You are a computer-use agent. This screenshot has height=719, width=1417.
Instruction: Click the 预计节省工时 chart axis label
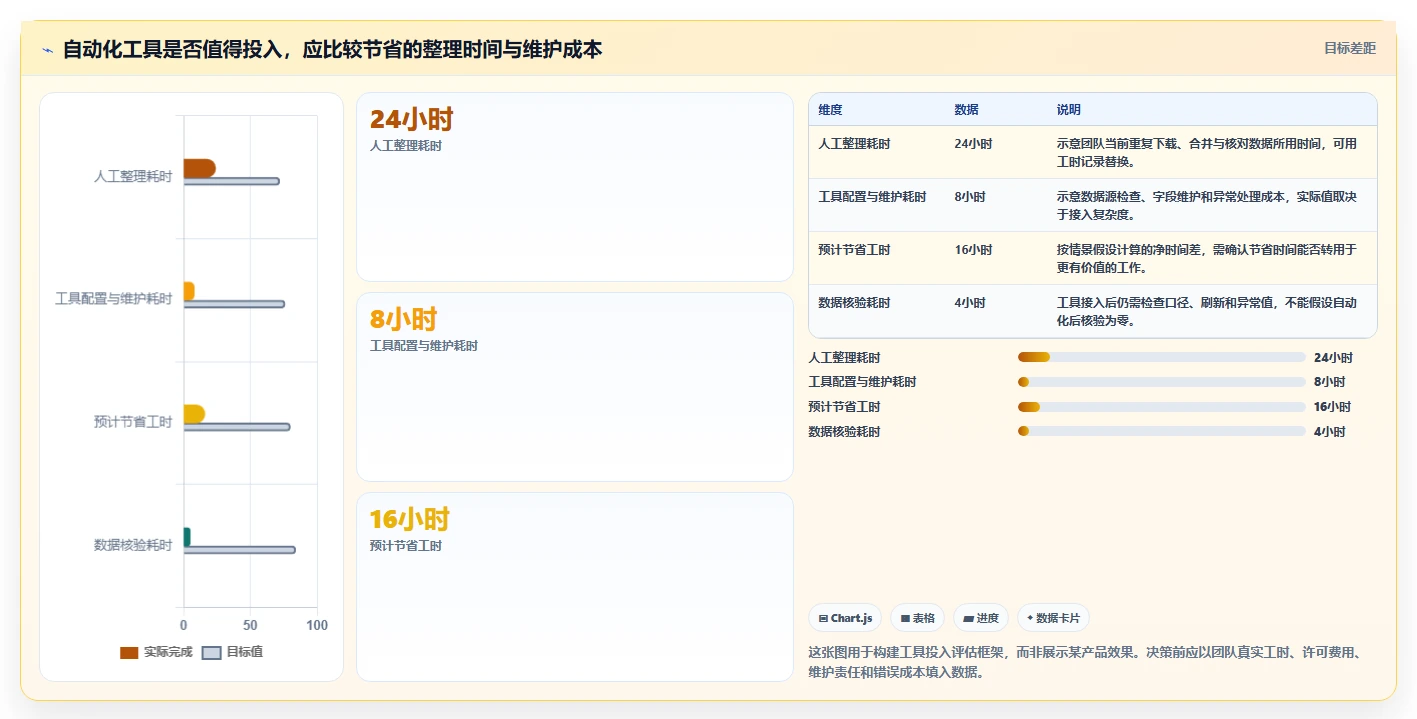(x=133, y=422)
